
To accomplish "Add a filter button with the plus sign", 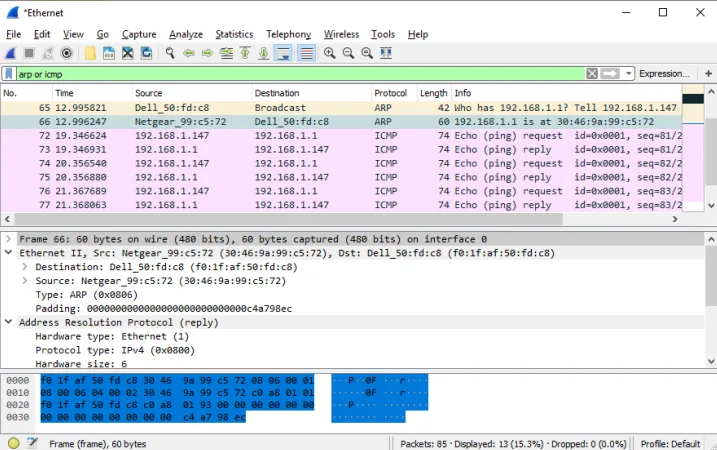I will (x=708, y=74).
